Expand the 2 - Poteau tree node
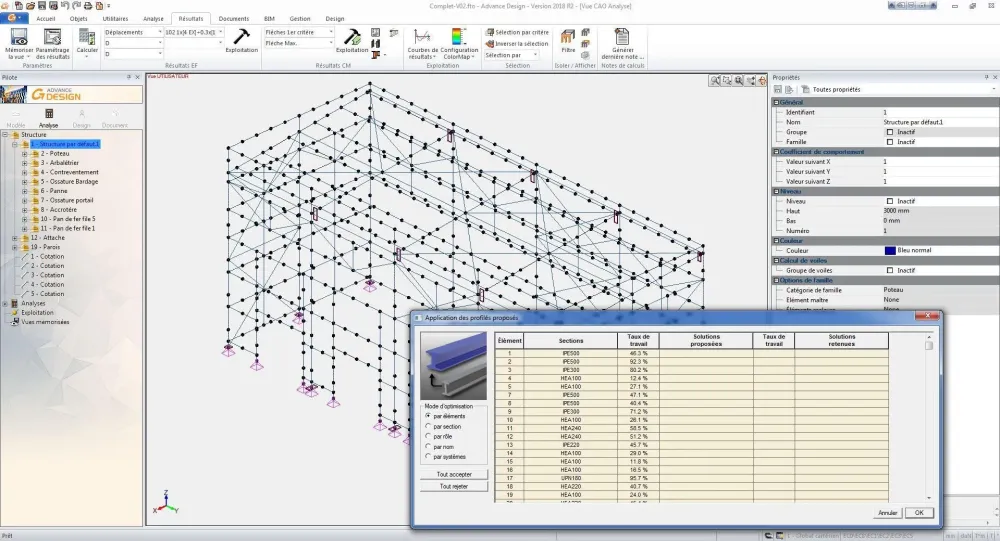Image resolution: width=1000 pixels, height=541 pixels. click(x=25, y=154)
